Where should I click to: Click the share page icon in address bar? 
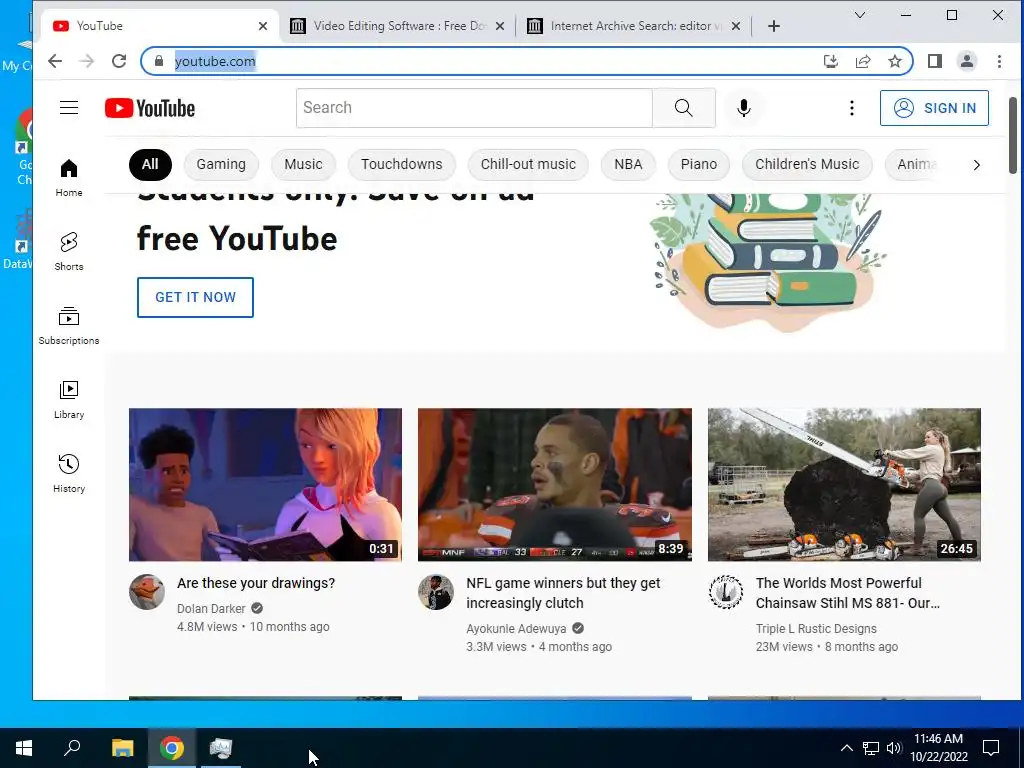[863, 61]
